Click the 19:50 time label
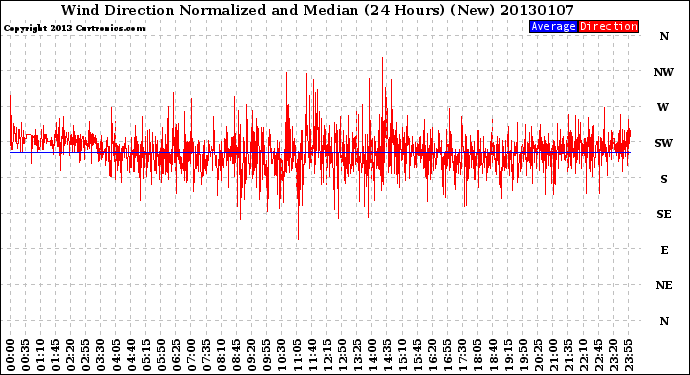The height and width of the screenshot is (375, 690). click(523, 355)
